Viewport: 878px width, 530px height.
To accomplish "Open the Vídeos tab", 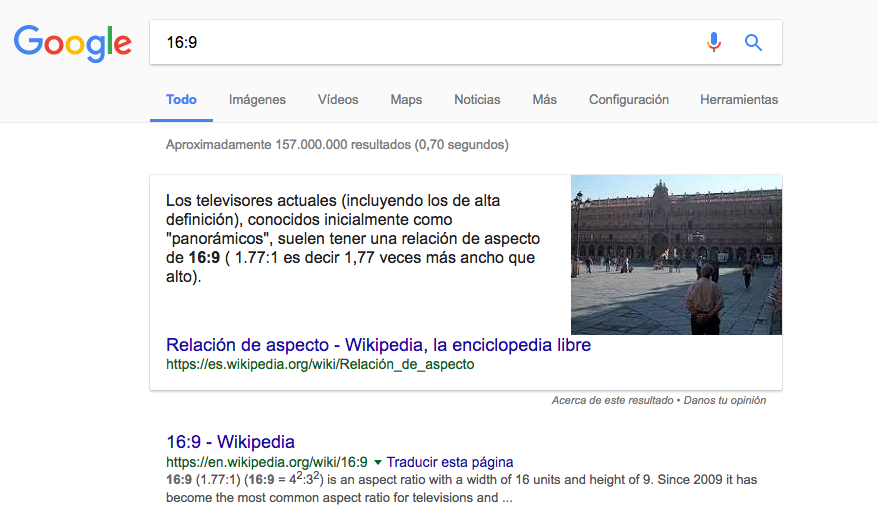I will tap(338, 100).
